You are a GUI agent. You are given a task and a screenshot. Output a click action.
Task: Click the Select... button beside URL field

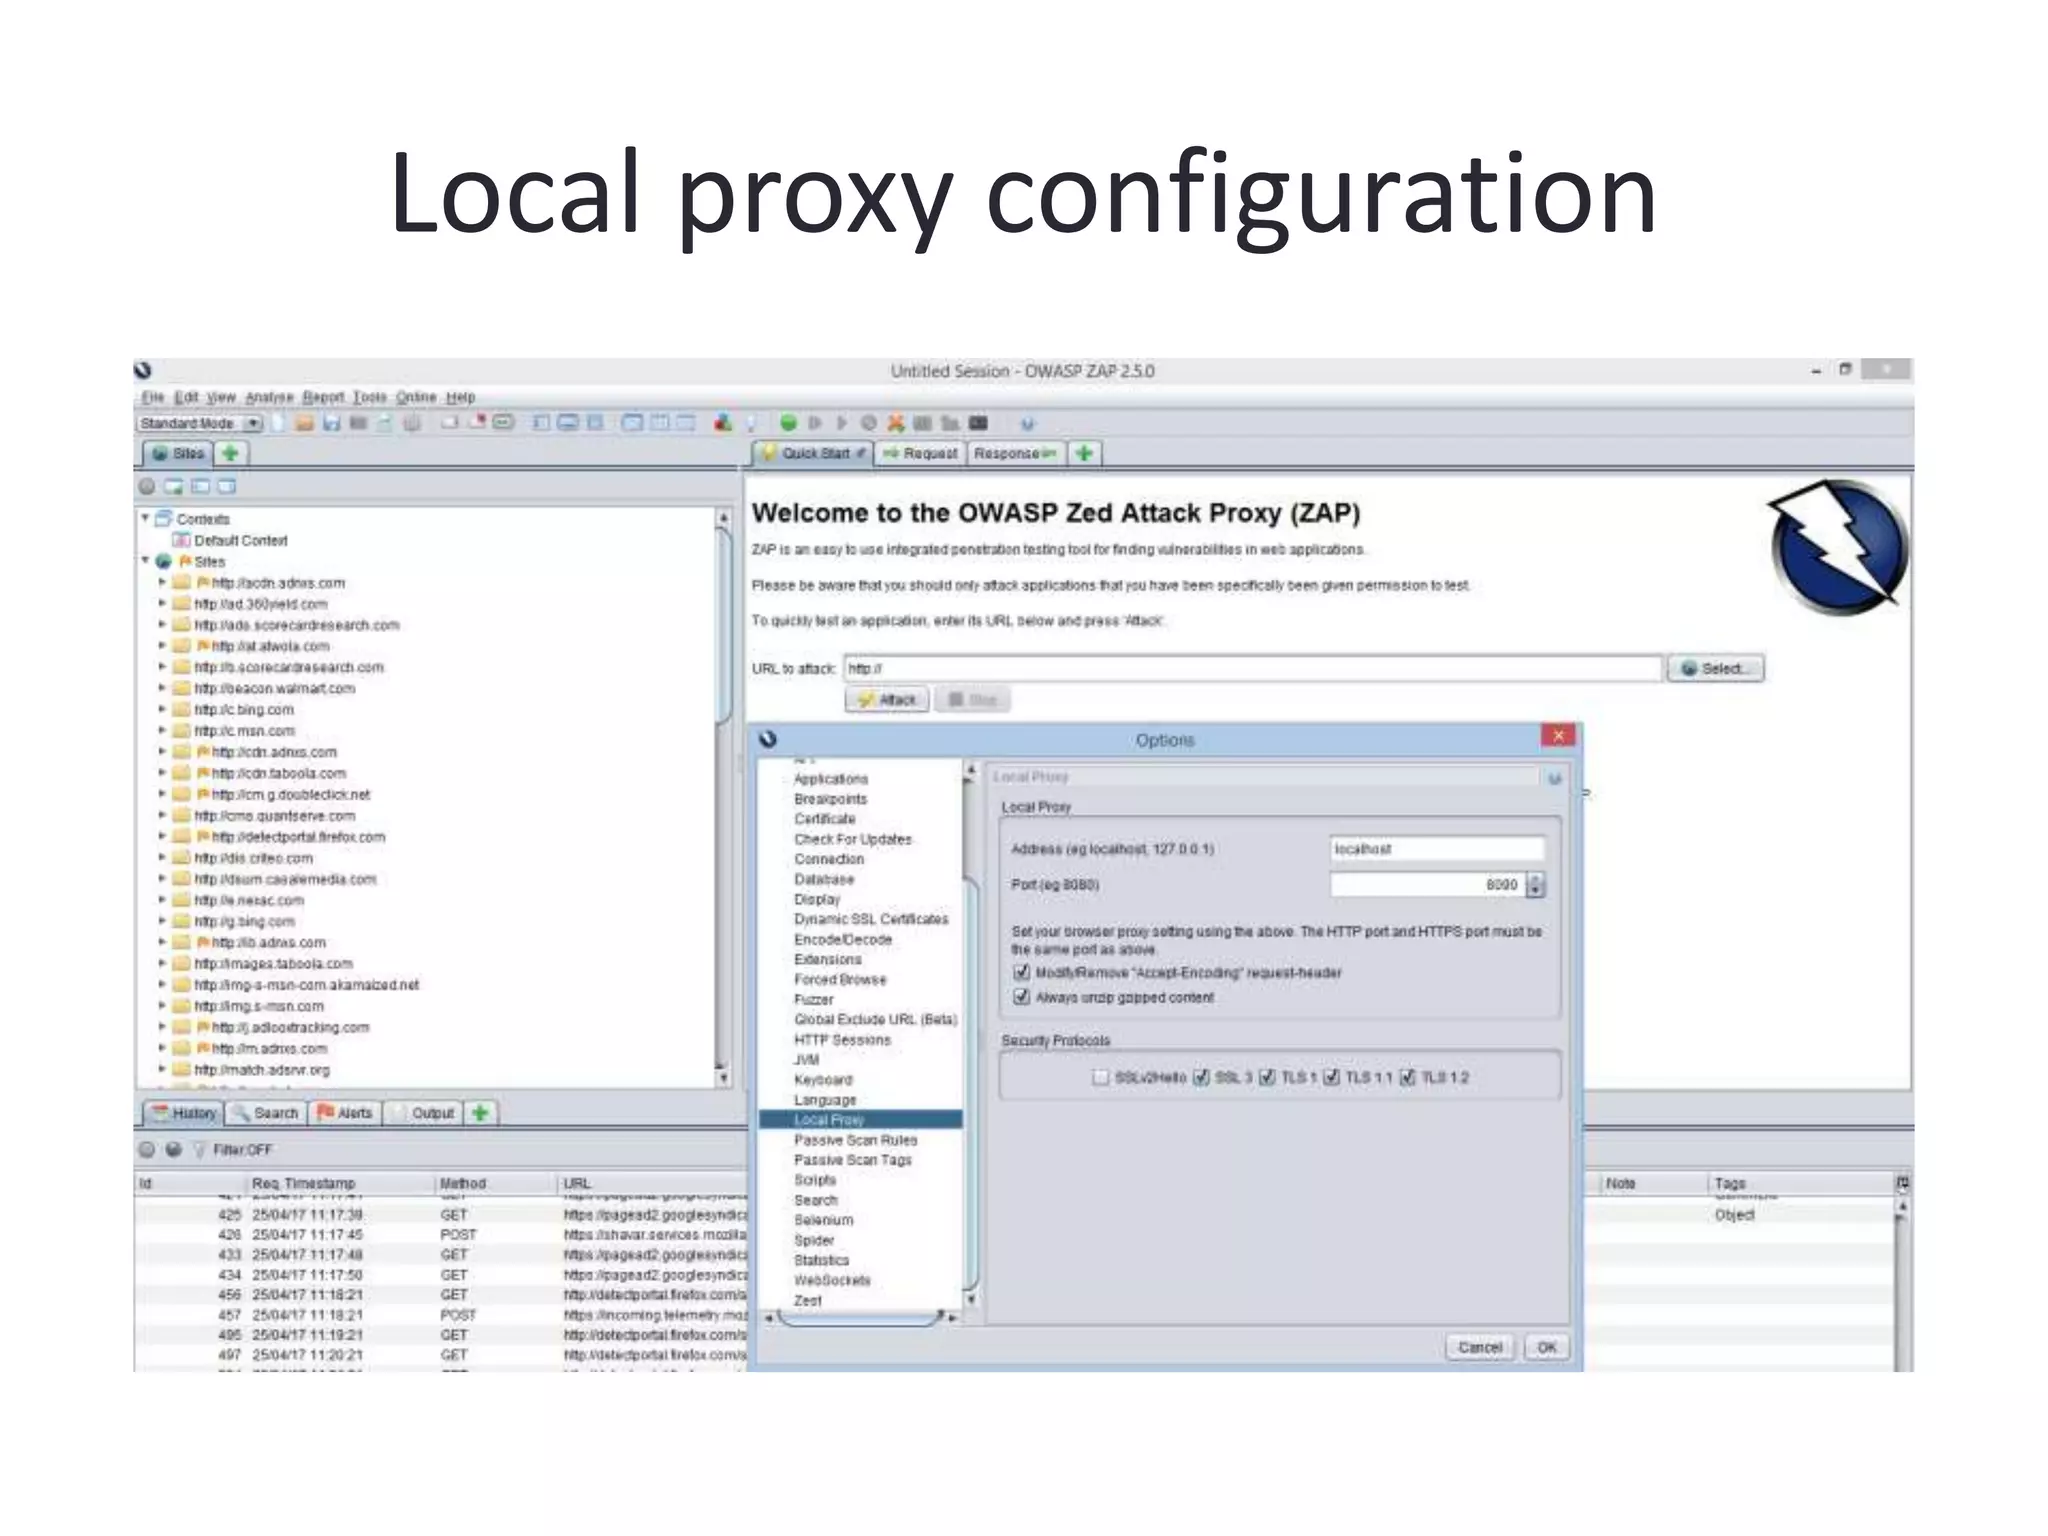(1715, 668)
